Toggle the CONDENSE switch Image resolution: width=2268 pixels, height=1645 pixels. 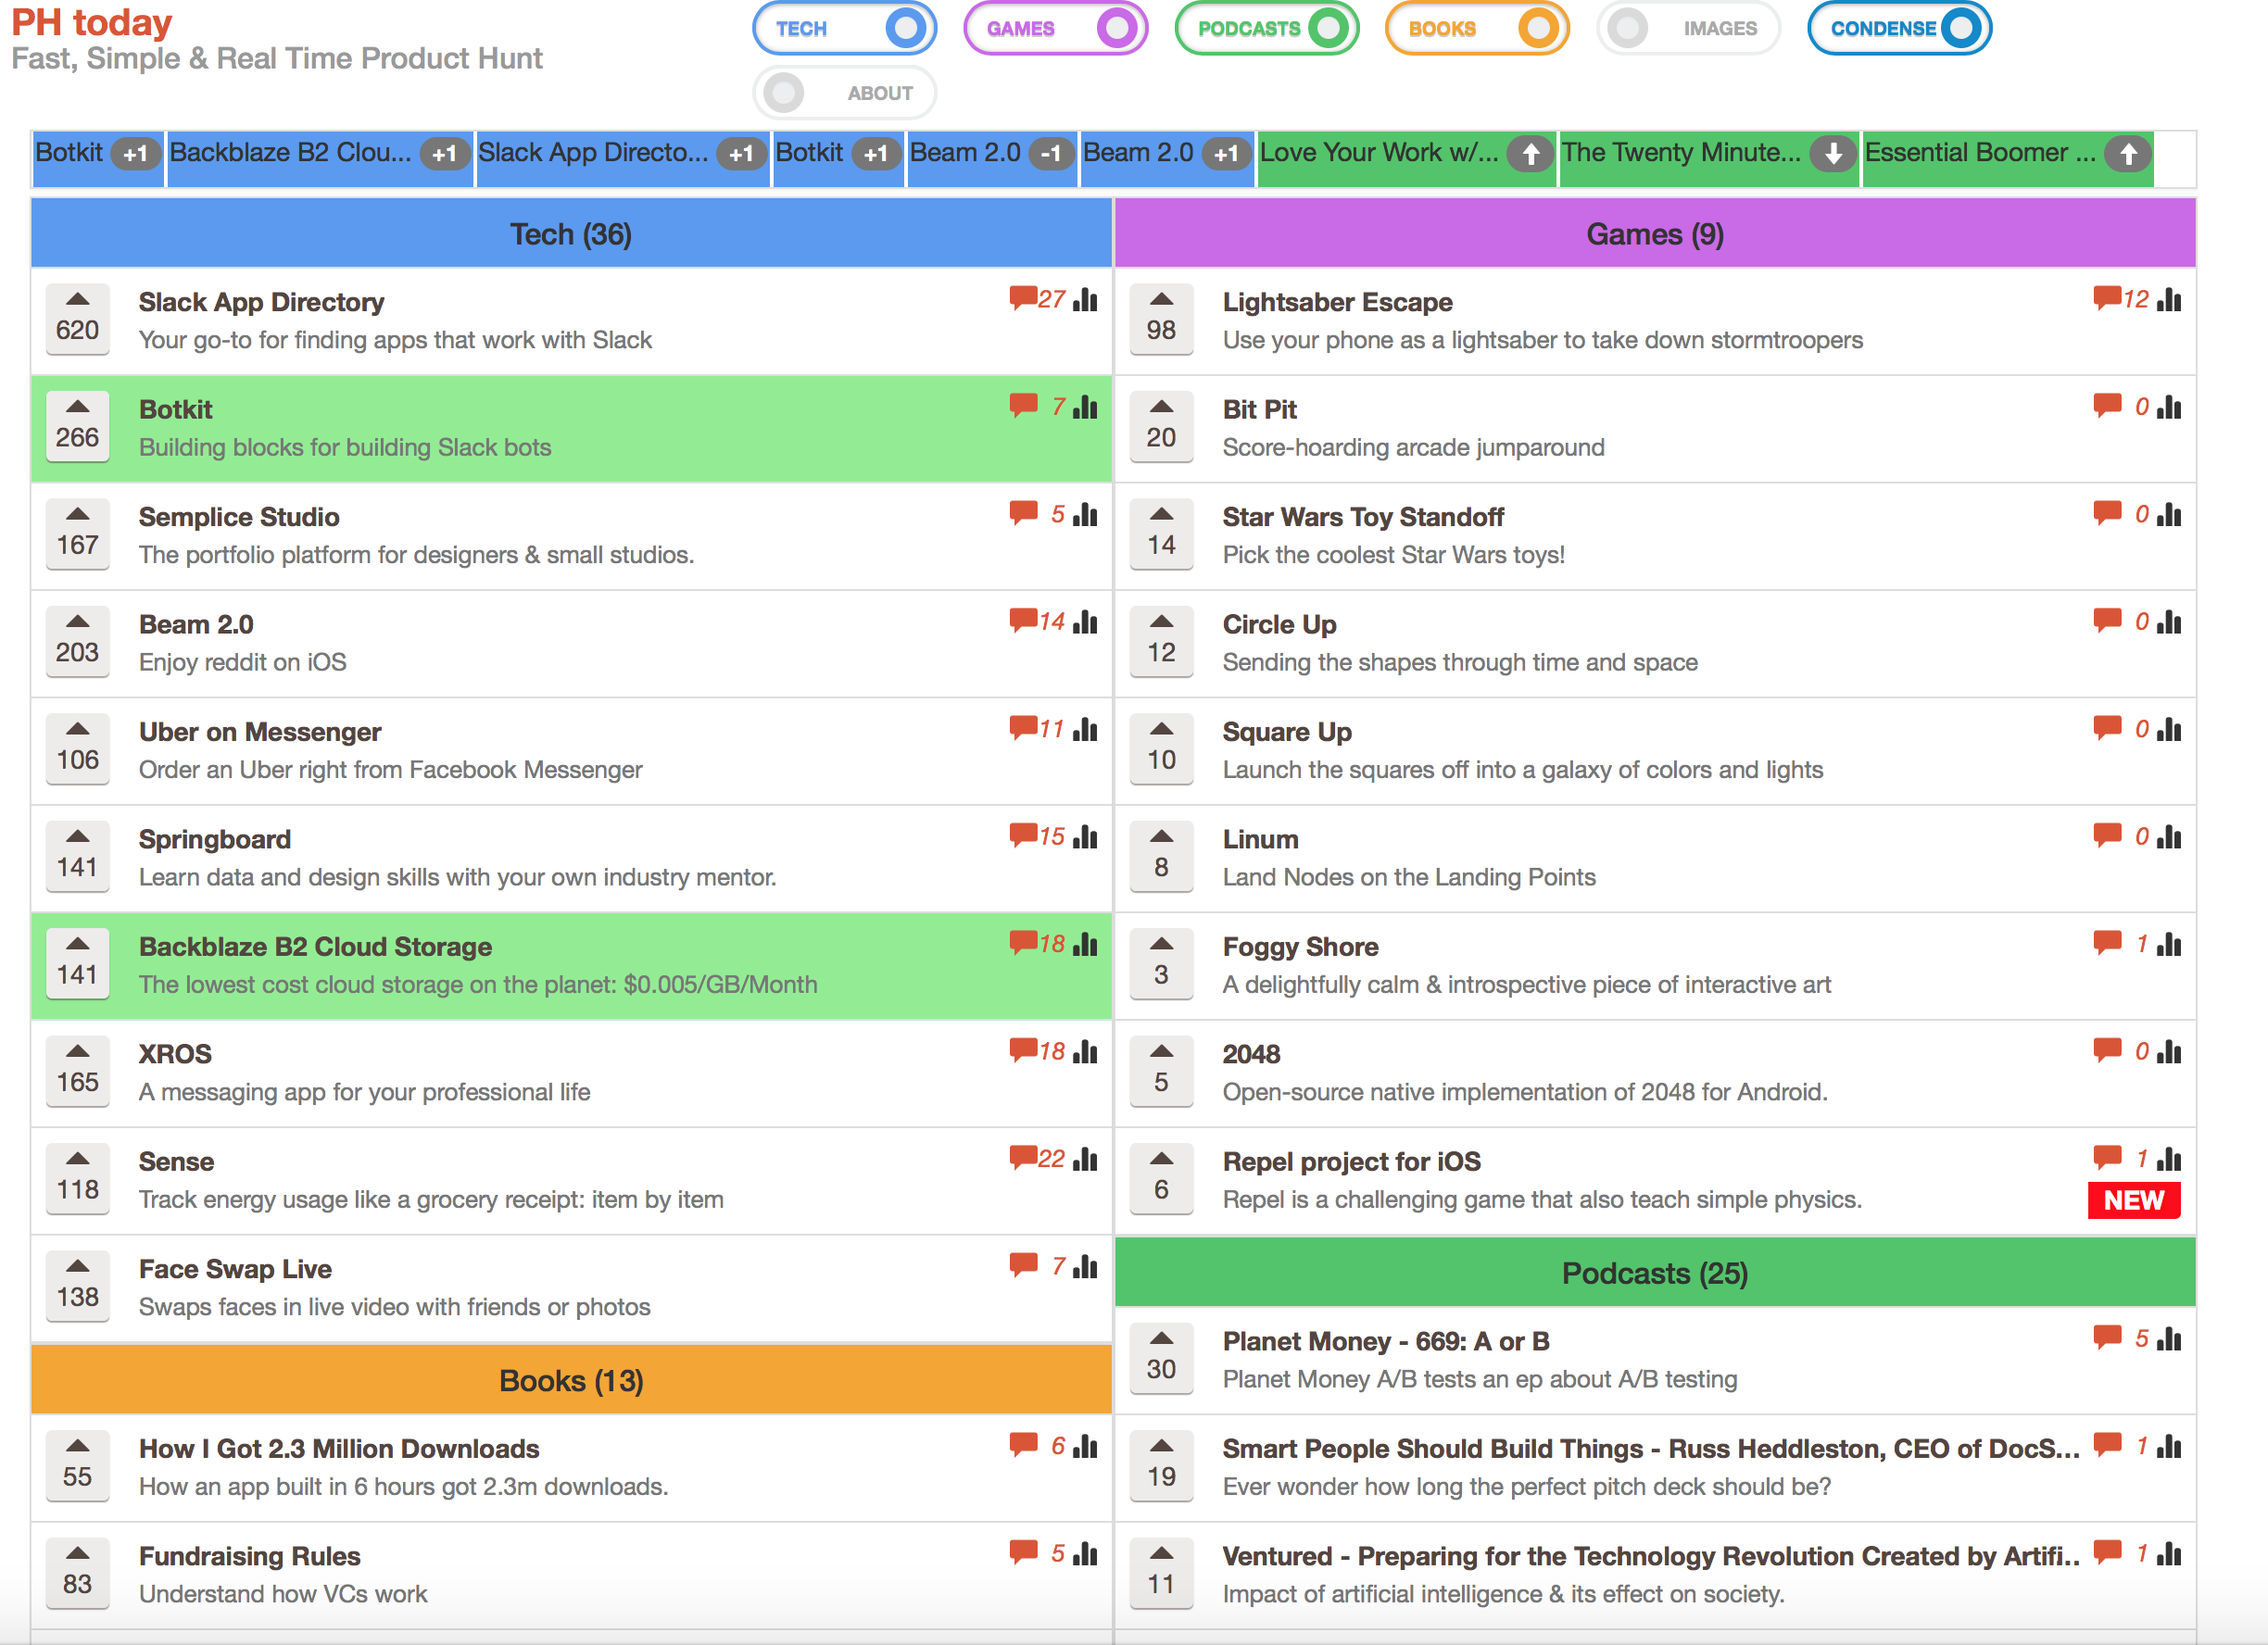point(1899,28)
